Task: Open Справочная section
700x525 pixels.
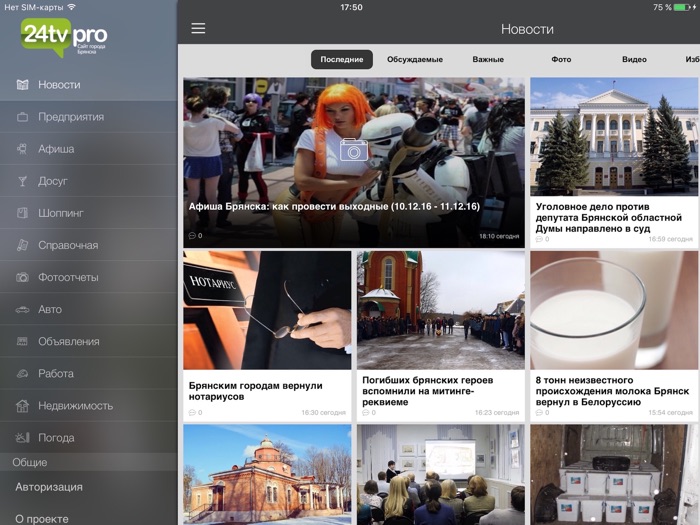Action: (x=89, y=245)
